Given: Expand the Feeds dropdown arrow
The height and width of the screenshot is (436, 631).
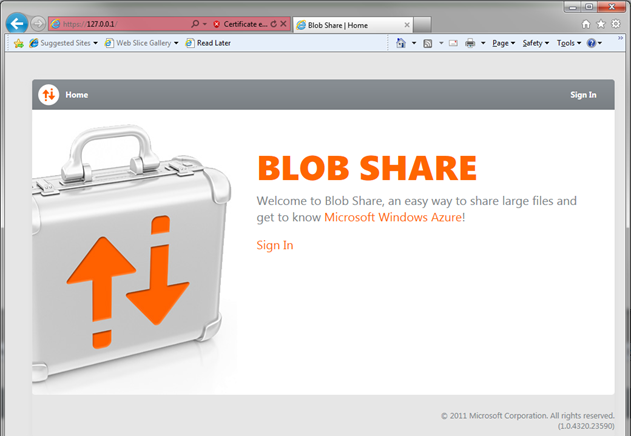Looking at the screenshot, I should (441, 43).
